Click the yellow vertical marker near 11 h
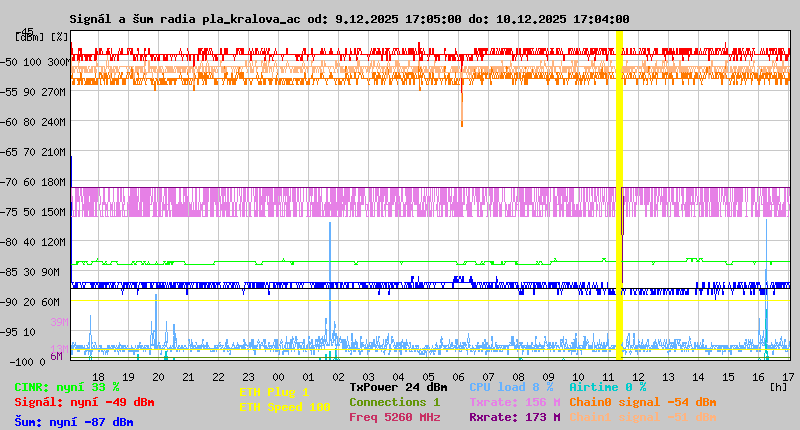The height and width of the screenshot is (430, 800). coord(619,195)
